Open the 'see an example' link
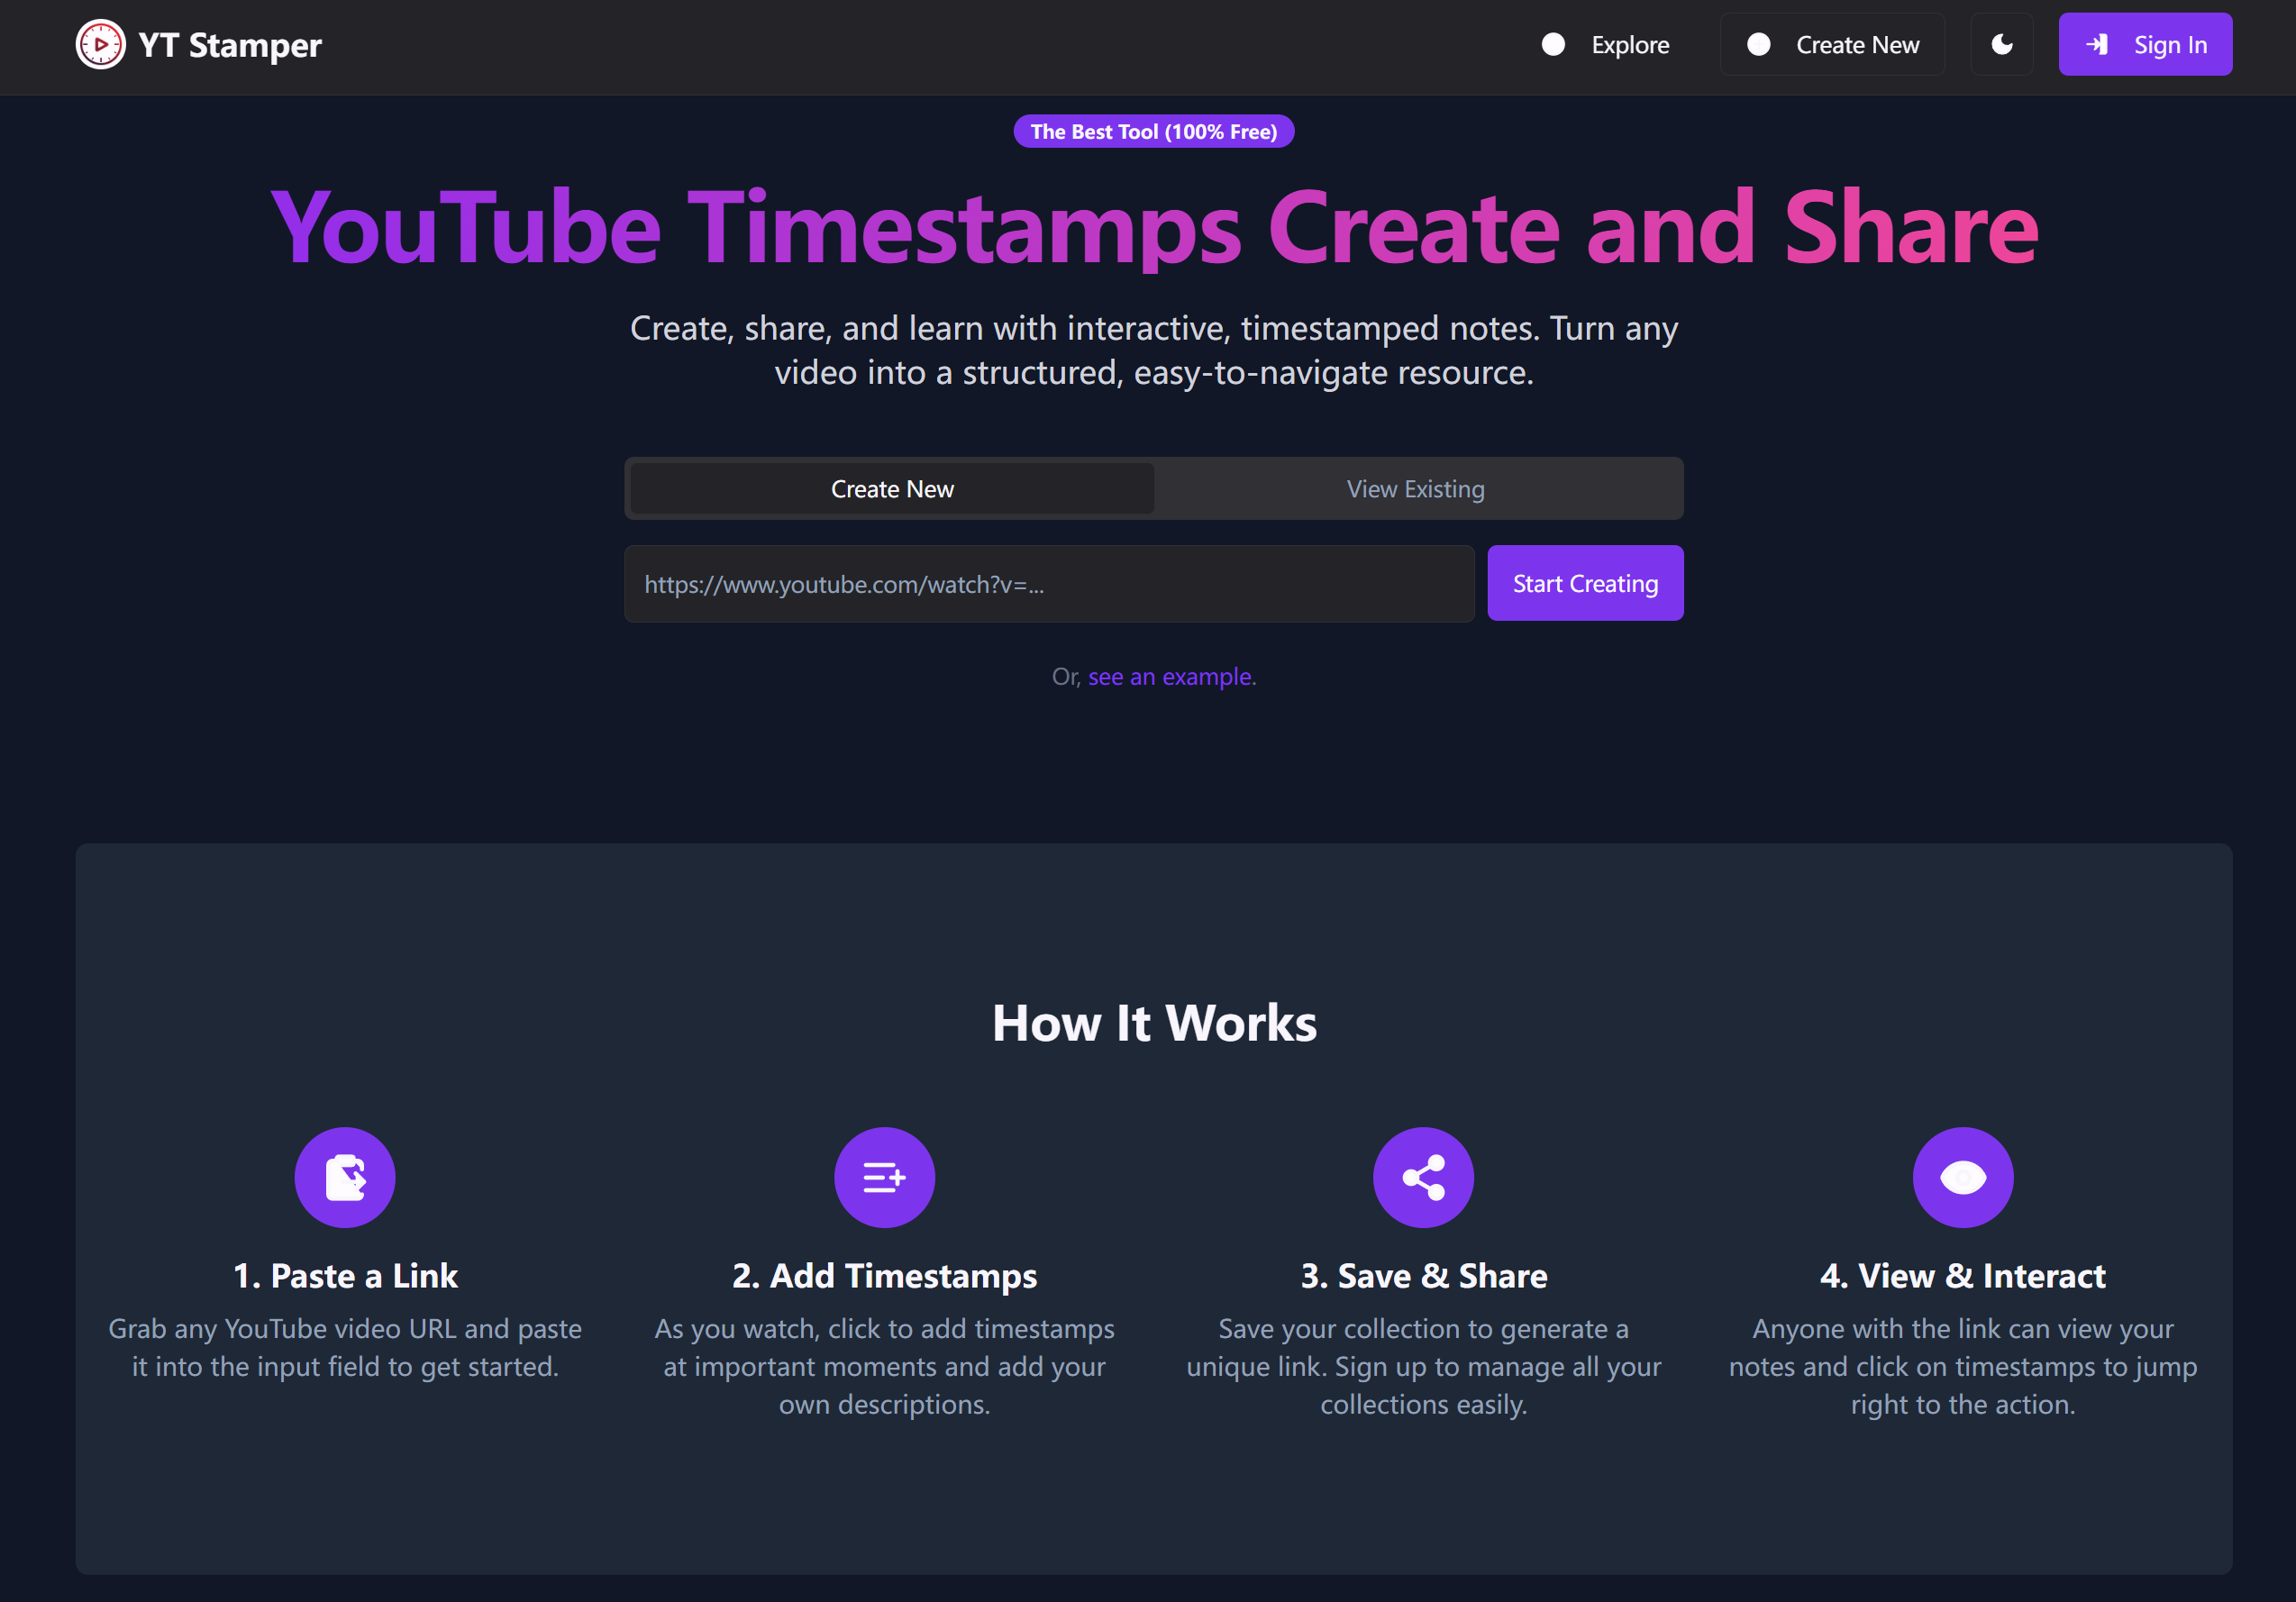 tap(1170, 677)
